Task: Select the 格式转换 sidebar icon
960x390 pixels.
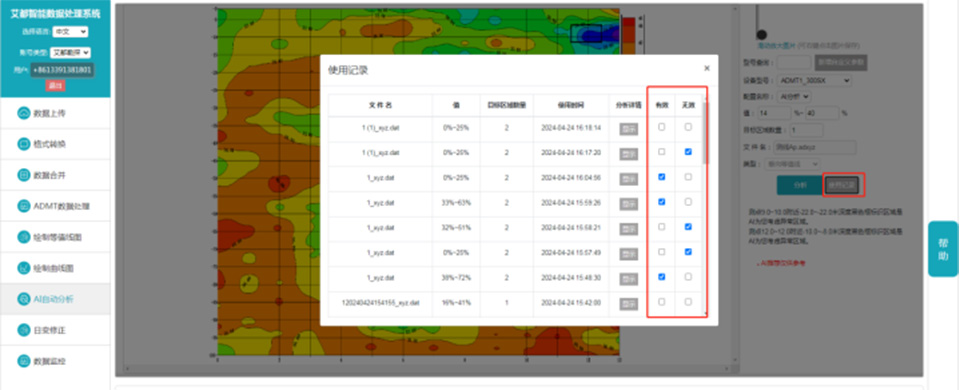Action: click(24, 144)
